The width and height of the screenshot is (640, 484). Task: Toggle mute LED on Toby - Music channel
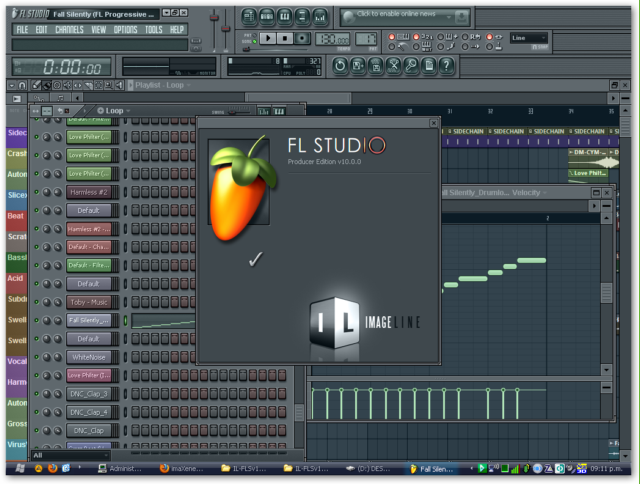tap(36, 302)
